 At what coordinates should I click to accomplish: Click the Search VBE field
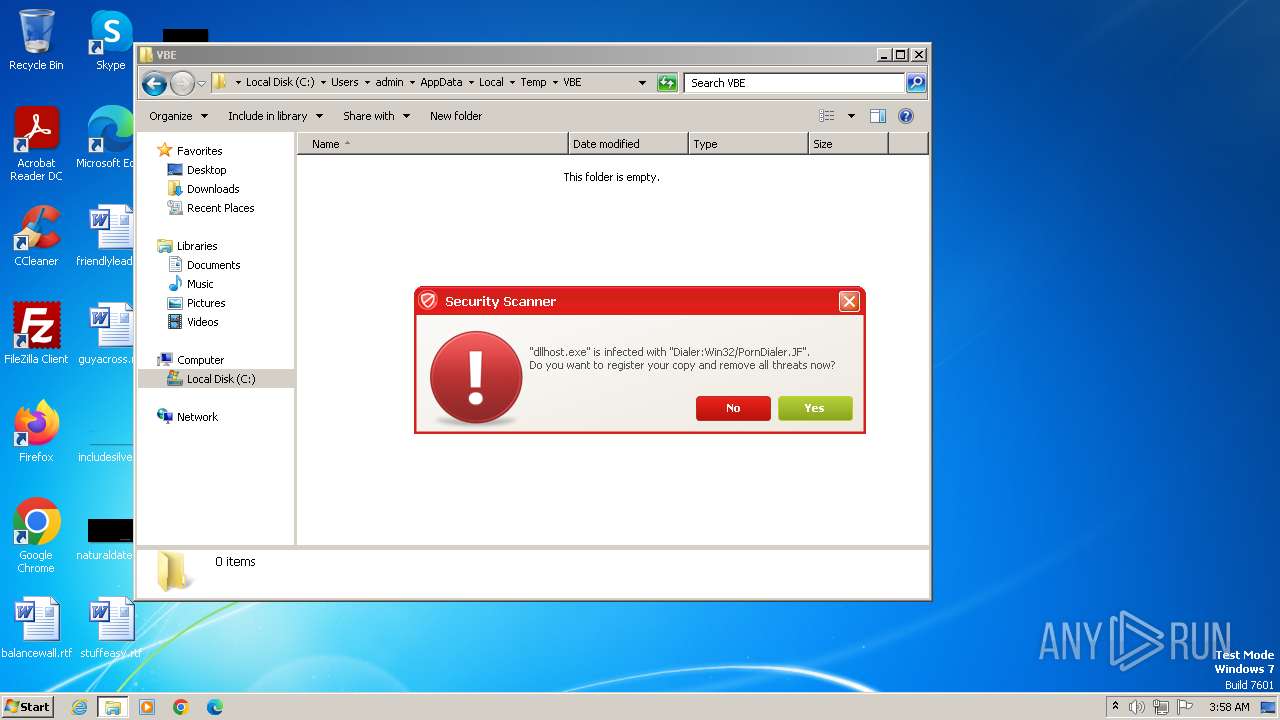click(795, 83)
